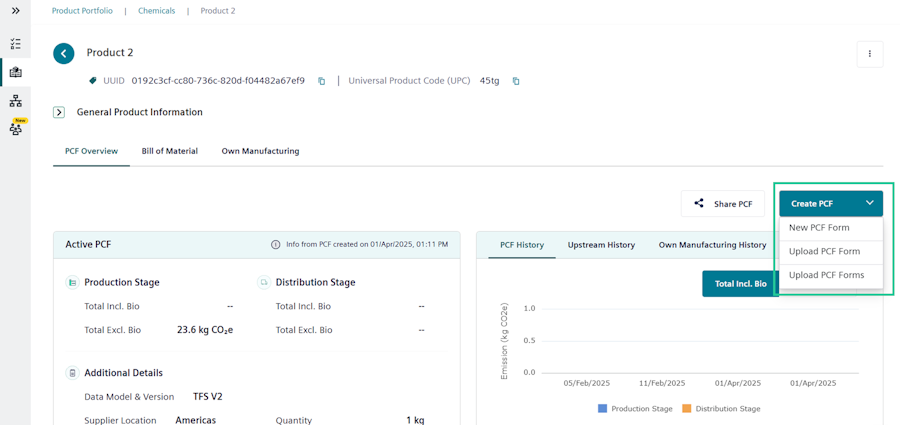The width and height of the screenshot is (900, 425).
Task: Click the Share PCF button
Action: (723, 204)
